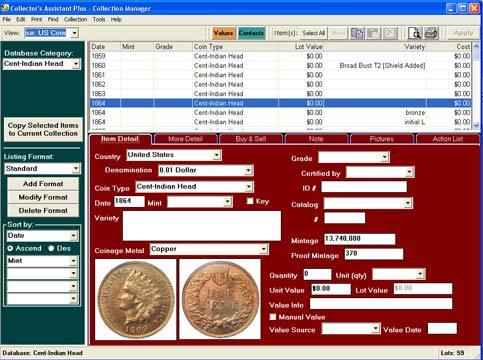This screenshot has height=360, width=483.
Task: Toggle the Key checkbox
Action: (250, 201)
